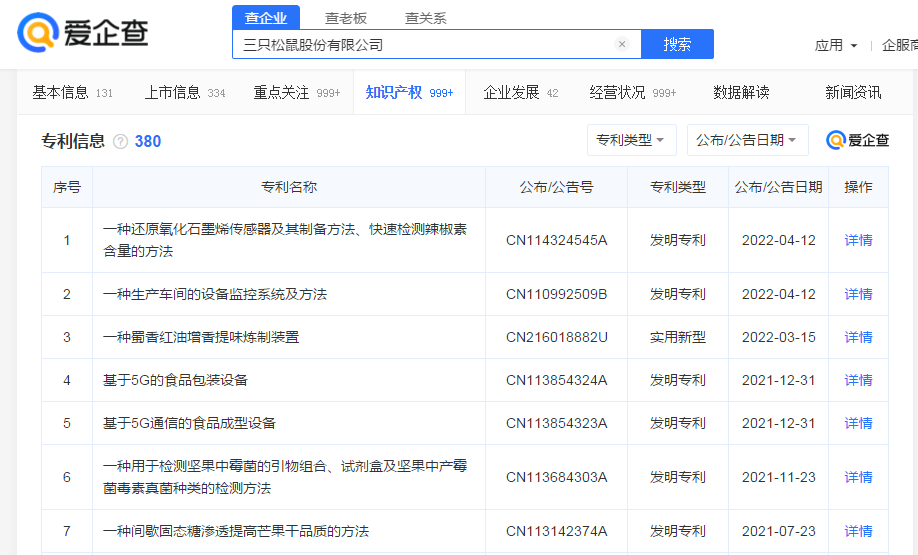Click the 检测坚果中霉菌 patent name

(x=285, y=477)
